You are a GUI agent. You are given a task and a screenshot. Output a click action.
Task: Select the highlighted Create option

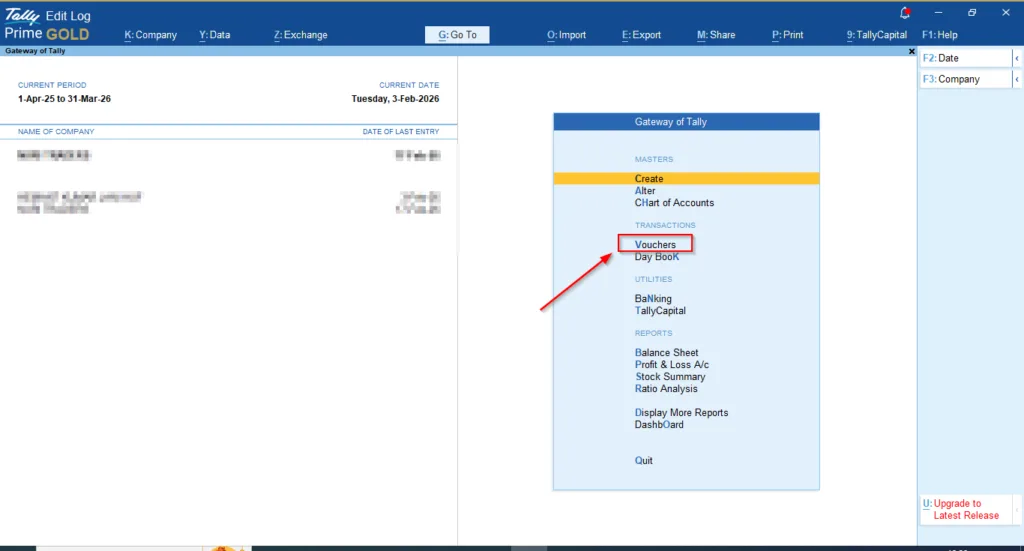tap(649, 179)
